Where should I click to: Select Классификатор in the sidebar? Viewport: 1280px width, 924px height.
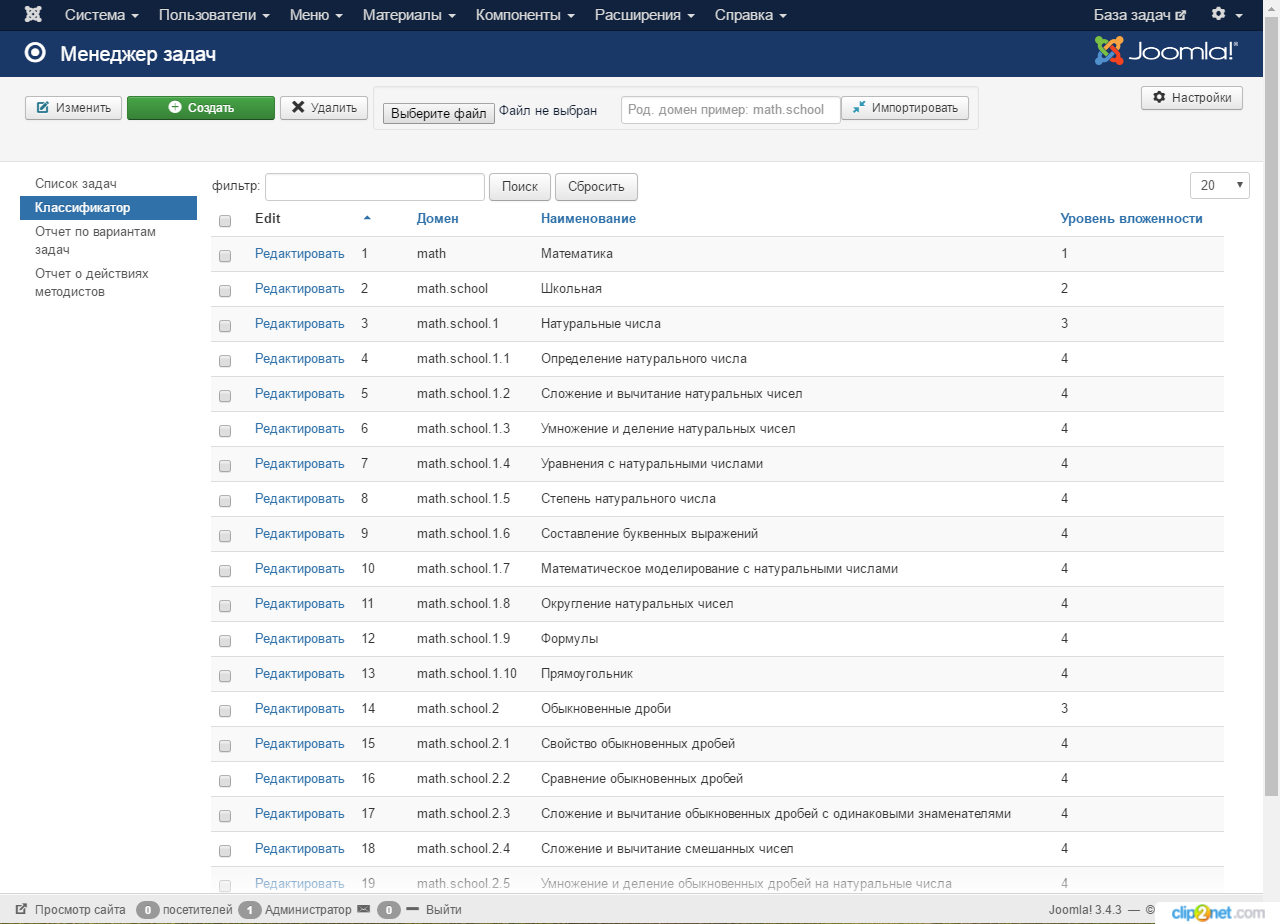[108, 208]
